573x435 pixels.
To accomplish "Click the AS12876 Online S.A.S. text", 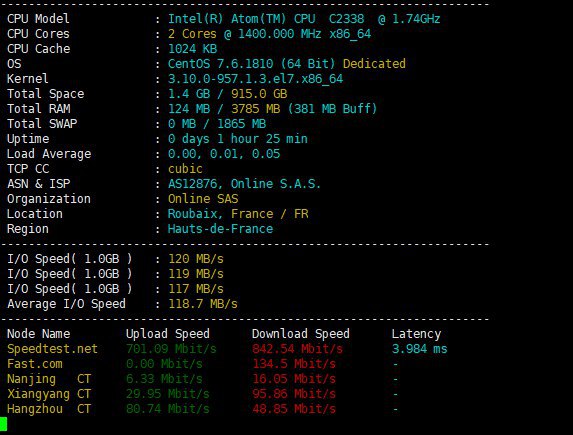I will click(244, 184).
